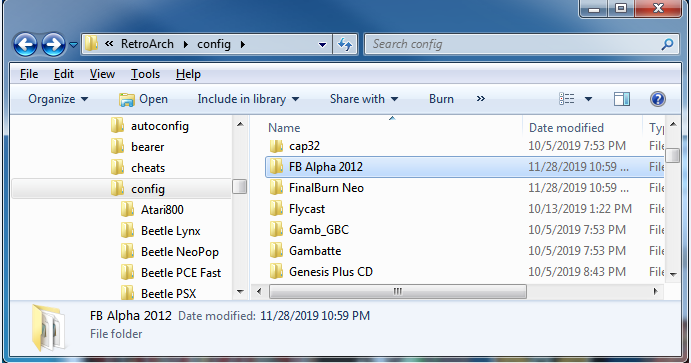Refresh the config folder view
This screenshot has width=691, height=363.
345,44
